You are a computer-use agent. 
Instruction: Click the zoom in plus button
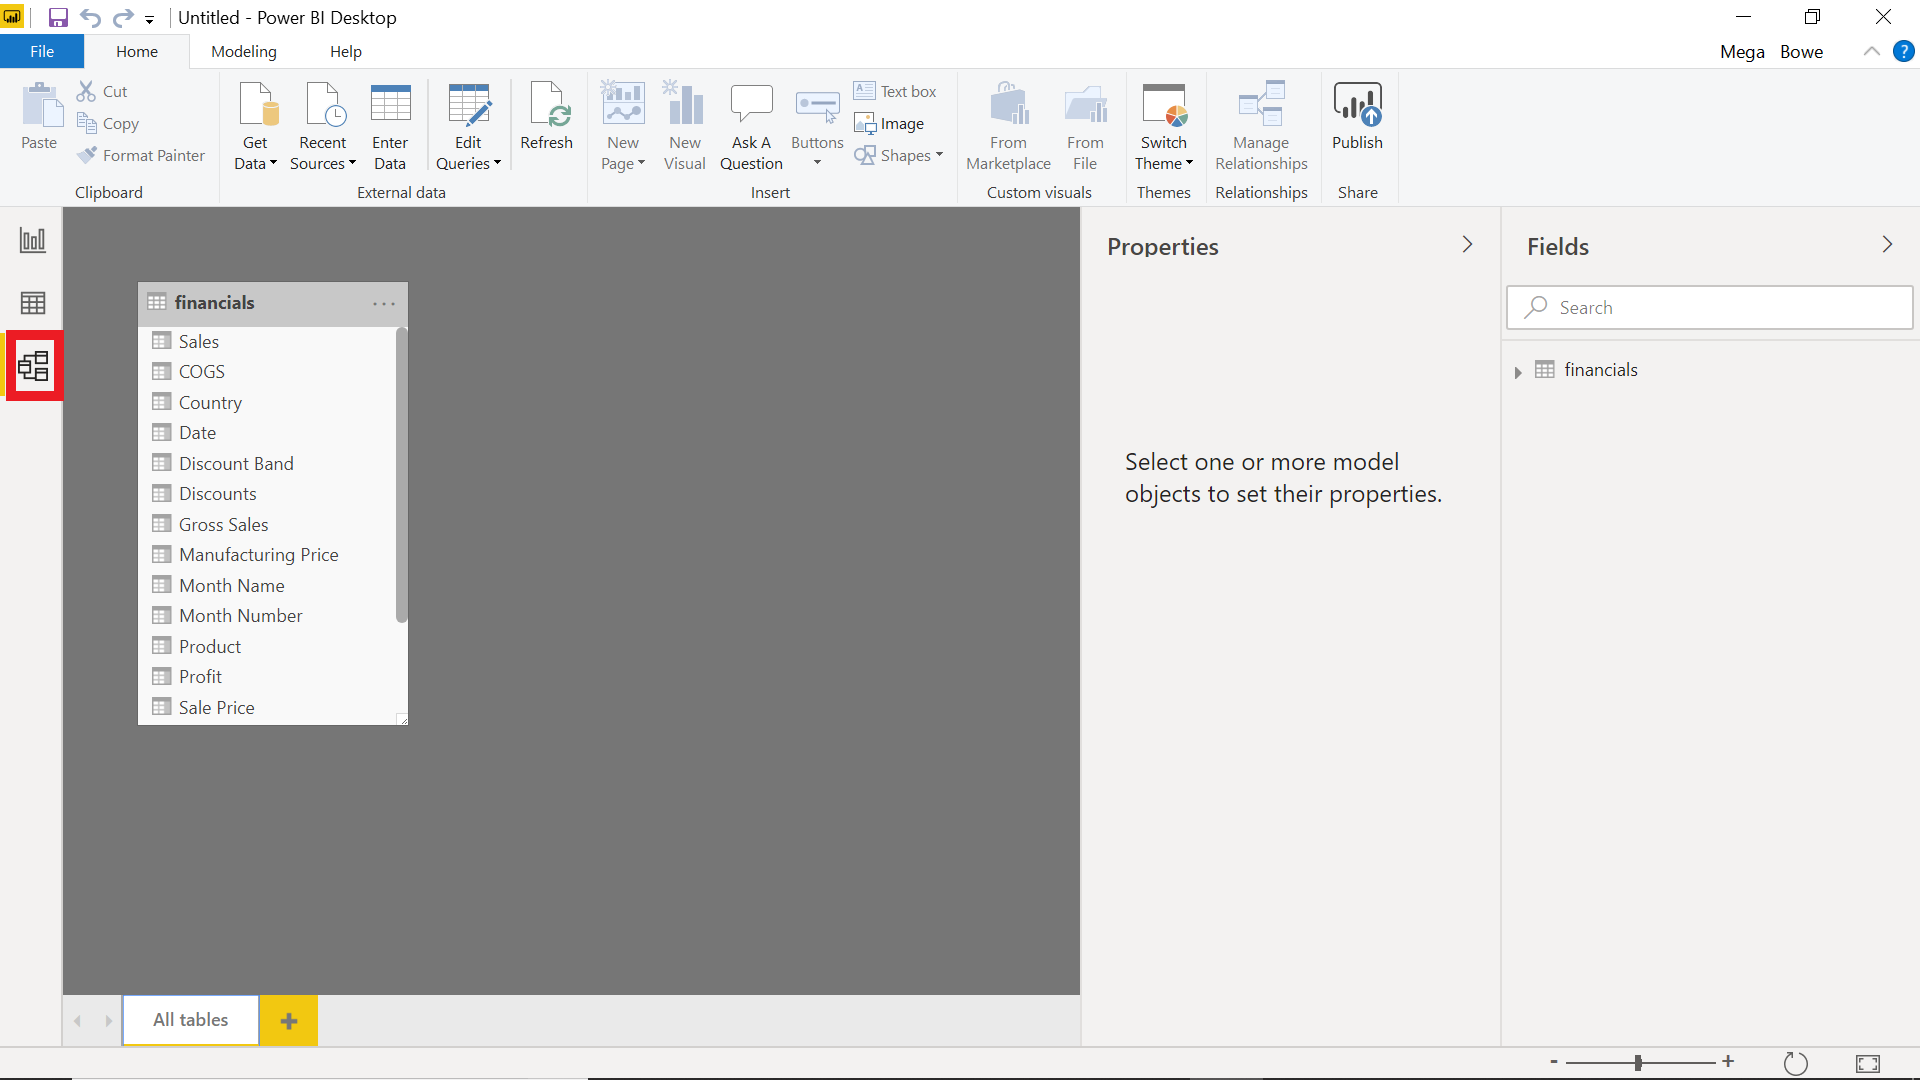pyautogui.click(x=1728, y=1062)
